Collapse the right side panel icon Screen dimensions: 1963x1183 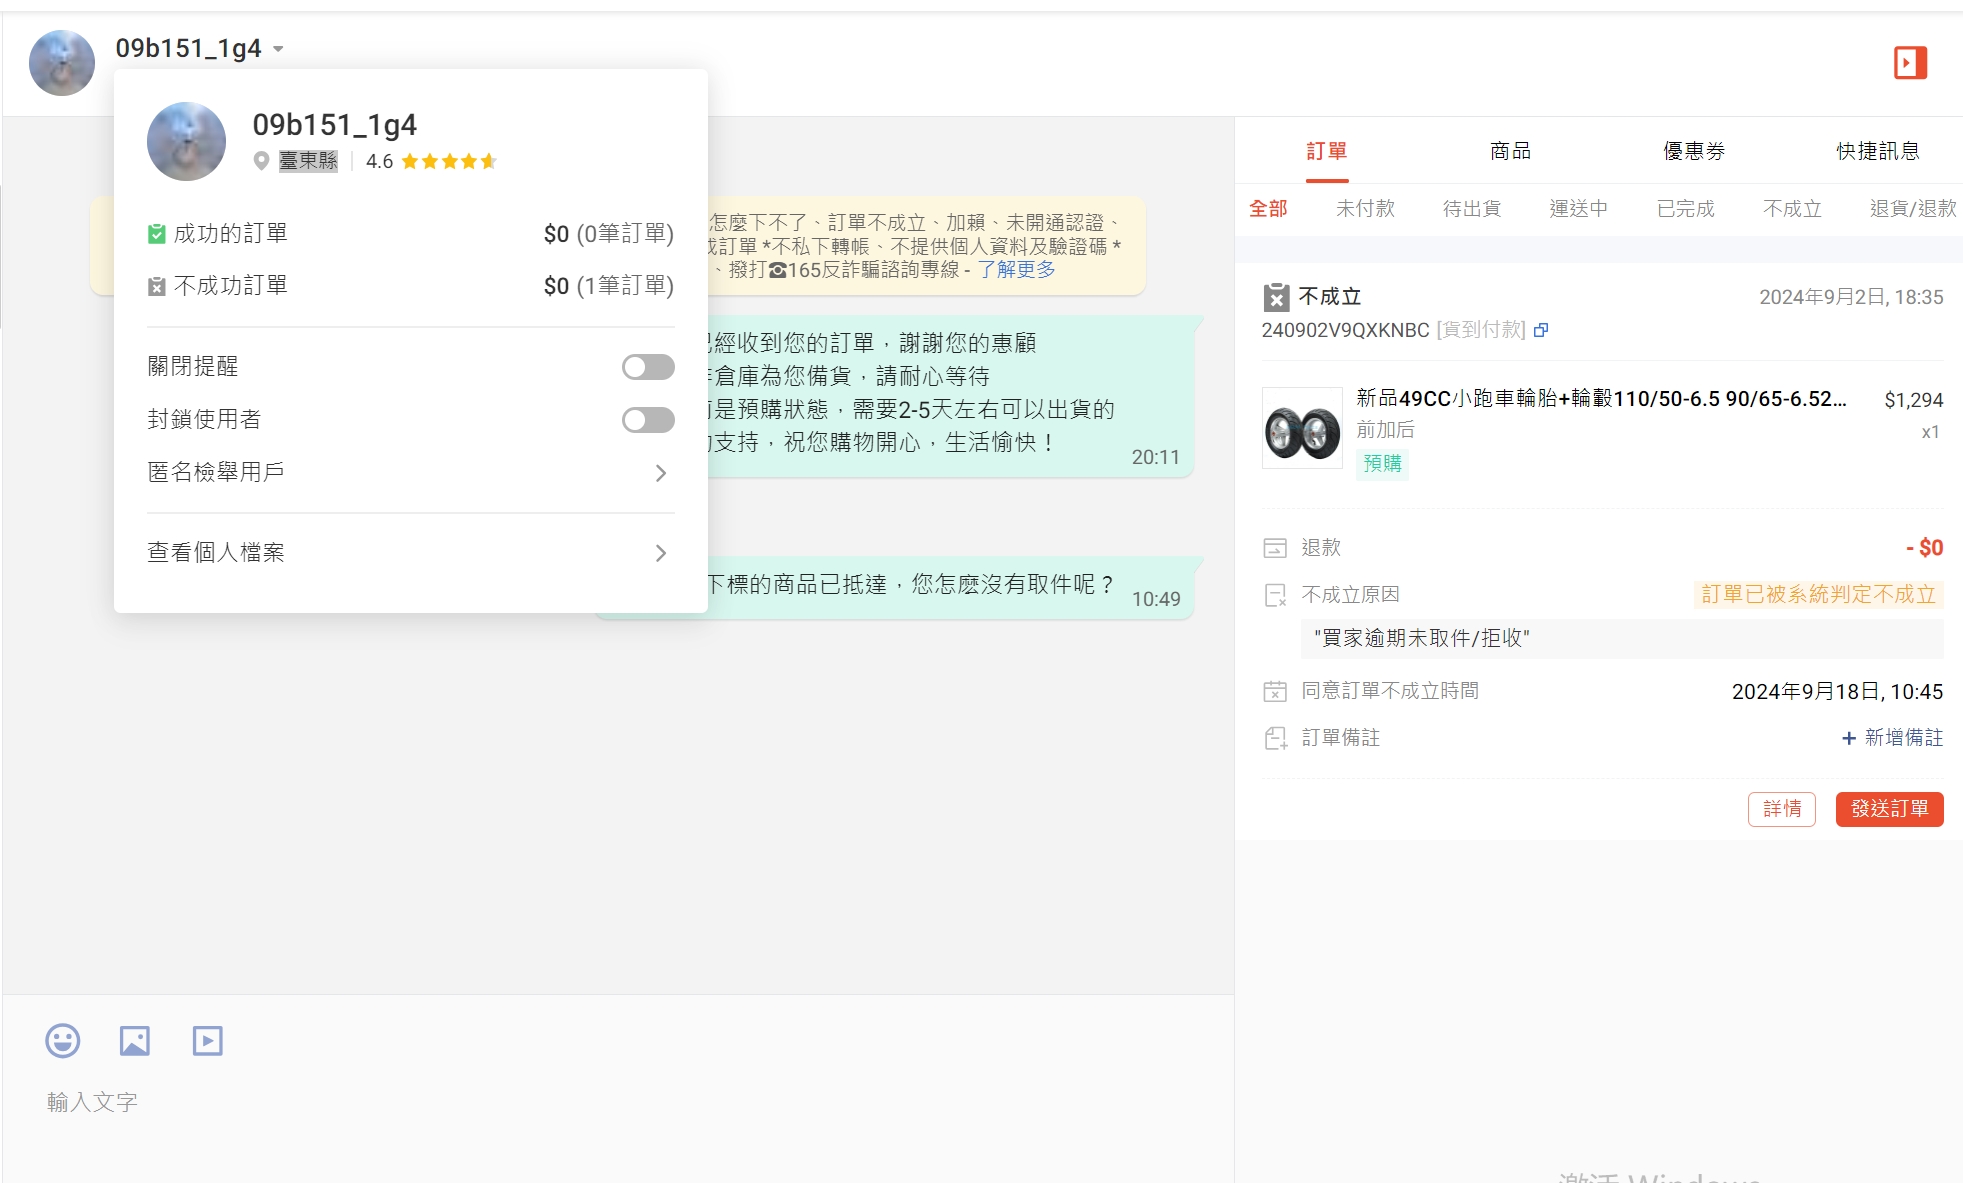point(1909,63)
